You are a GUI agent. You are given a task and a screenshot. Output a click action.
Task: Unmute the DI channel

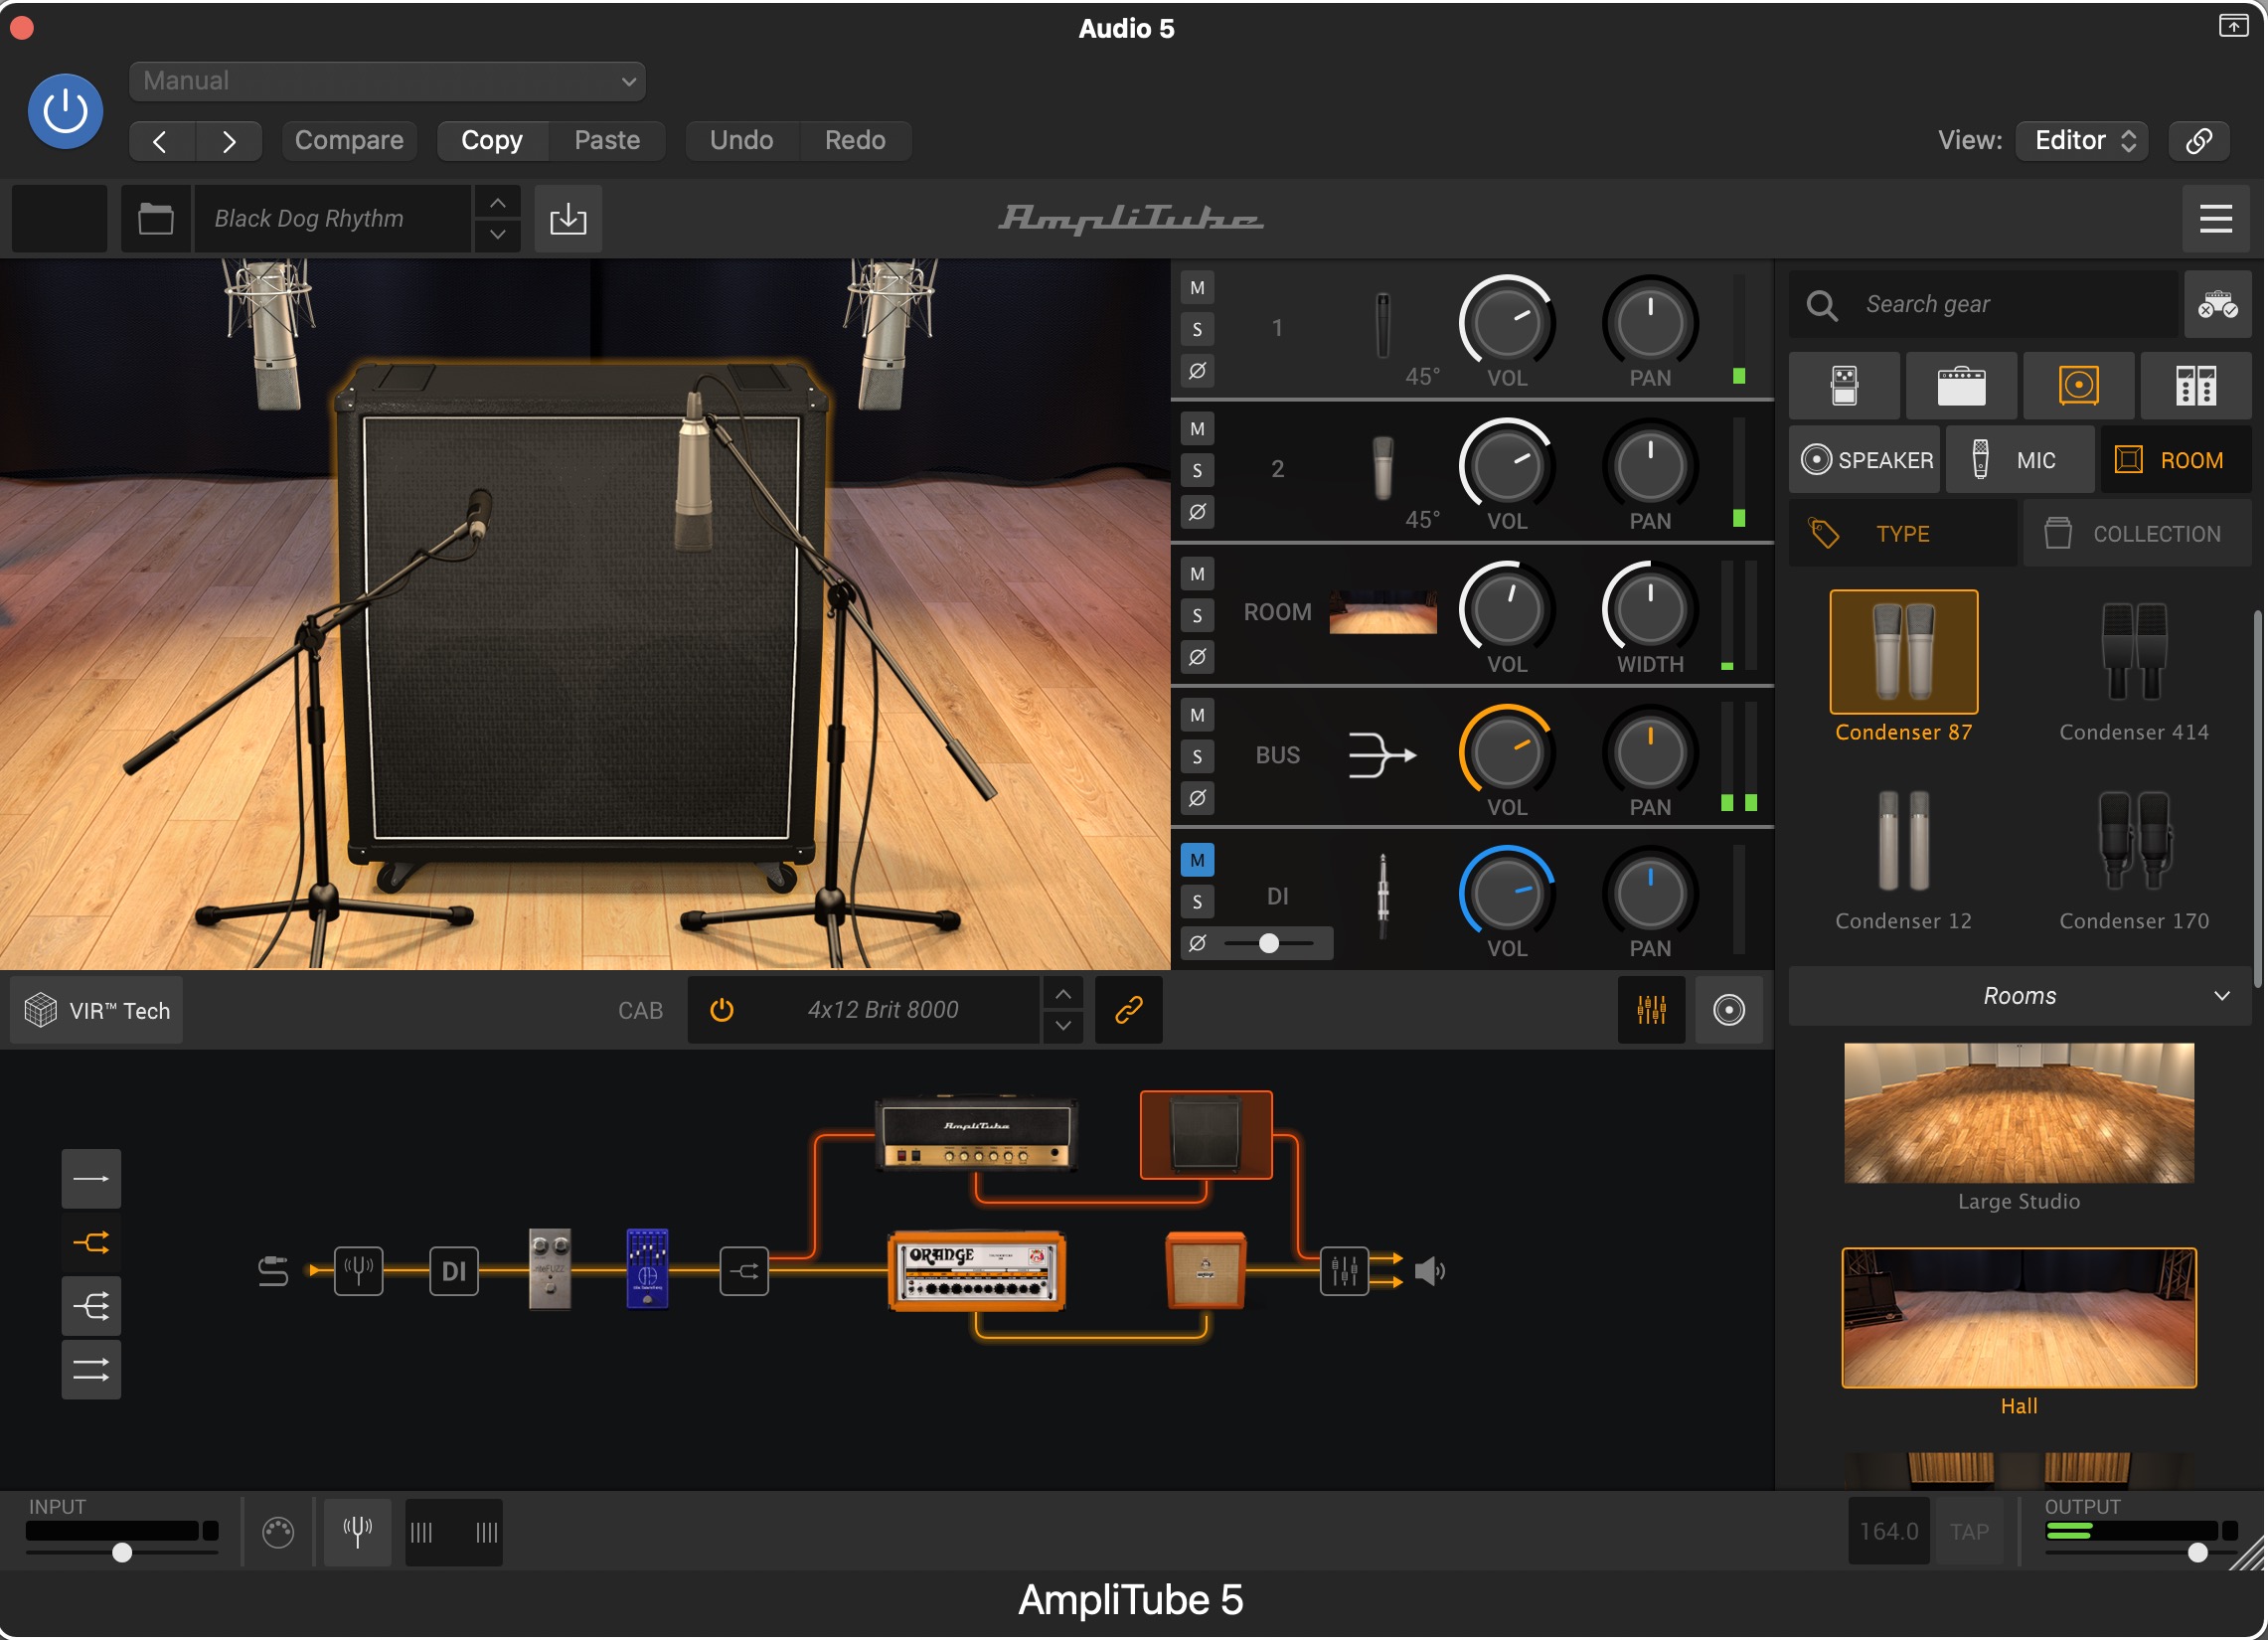point(1197,860)
